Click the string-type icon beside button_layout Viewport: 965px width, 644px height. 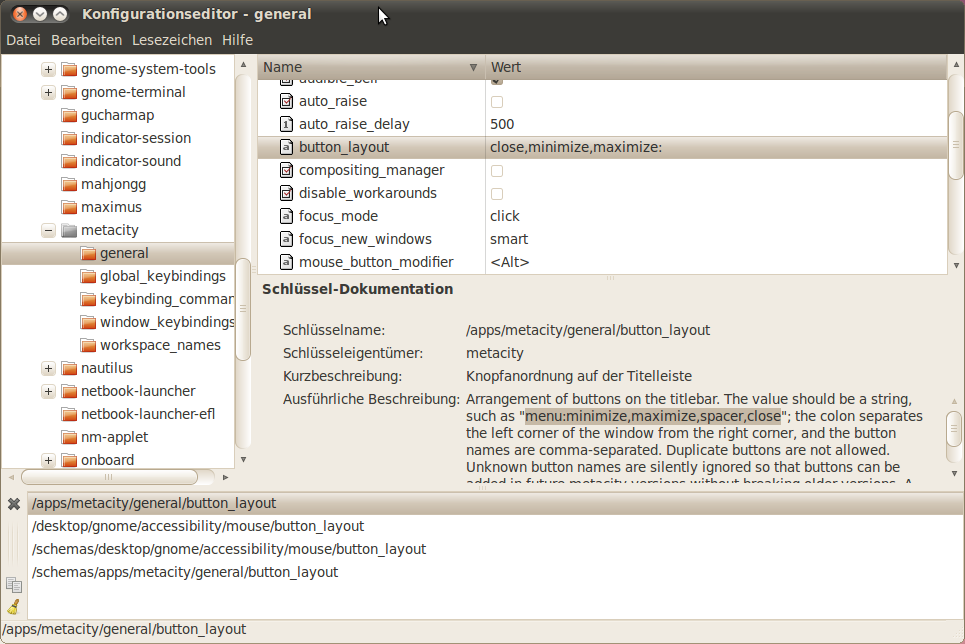coord(286,147)
